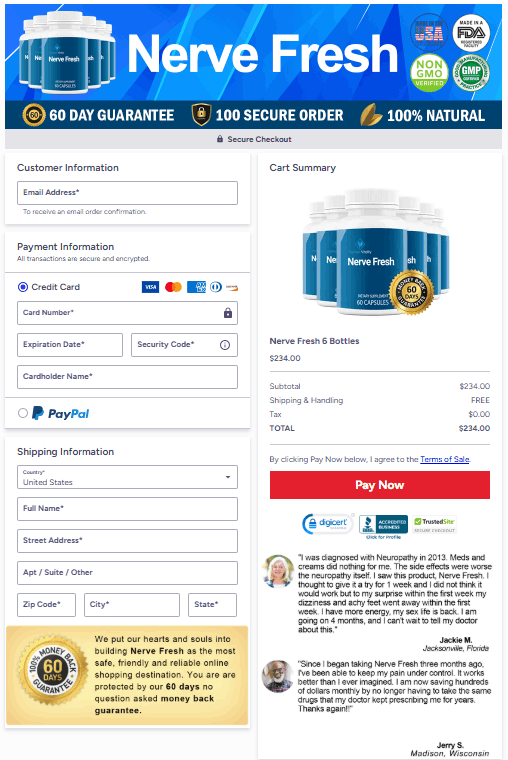Focus the Full Name field
The width and height of the screenshot is (508, 760).
pos(127,509)
